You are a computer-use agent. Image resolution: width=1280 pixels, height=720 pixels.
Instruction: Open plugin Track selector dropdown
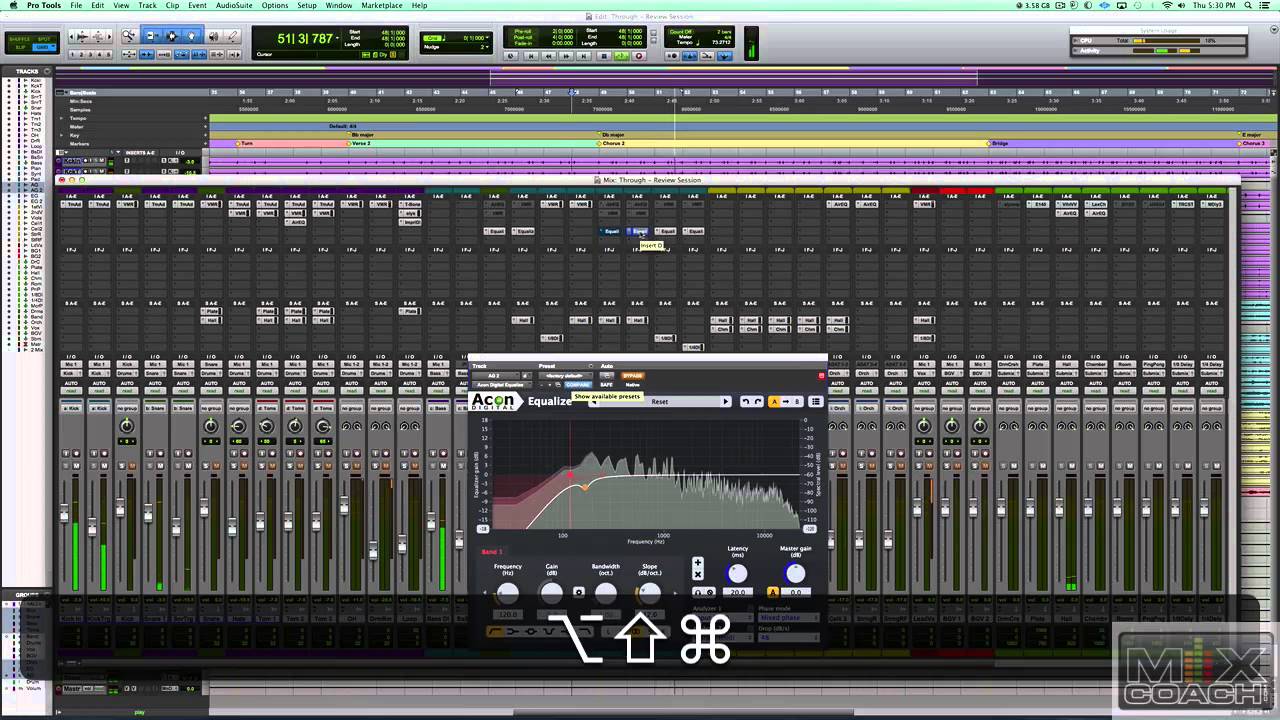(494, 376)
